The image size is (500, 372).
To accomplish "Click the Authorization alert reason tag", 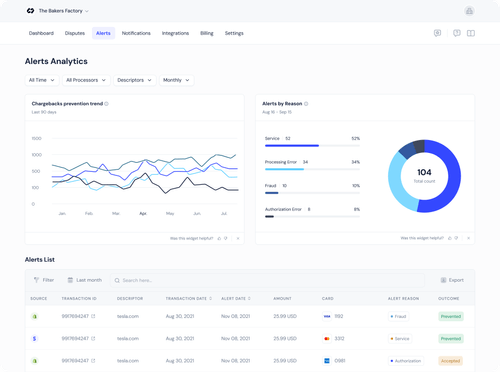I will click(x=406, y=361).
